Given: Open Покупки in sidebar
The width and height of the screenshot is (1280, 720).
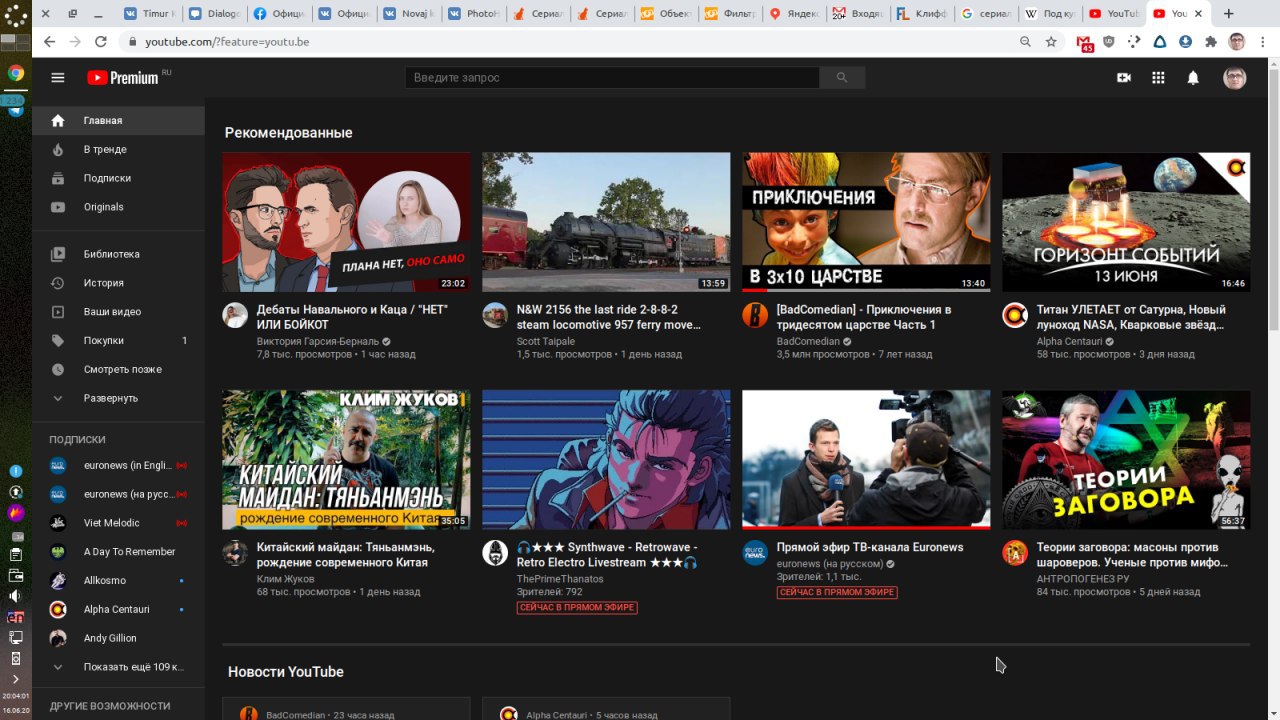Looking at the screenshot, I should (118, 341).
